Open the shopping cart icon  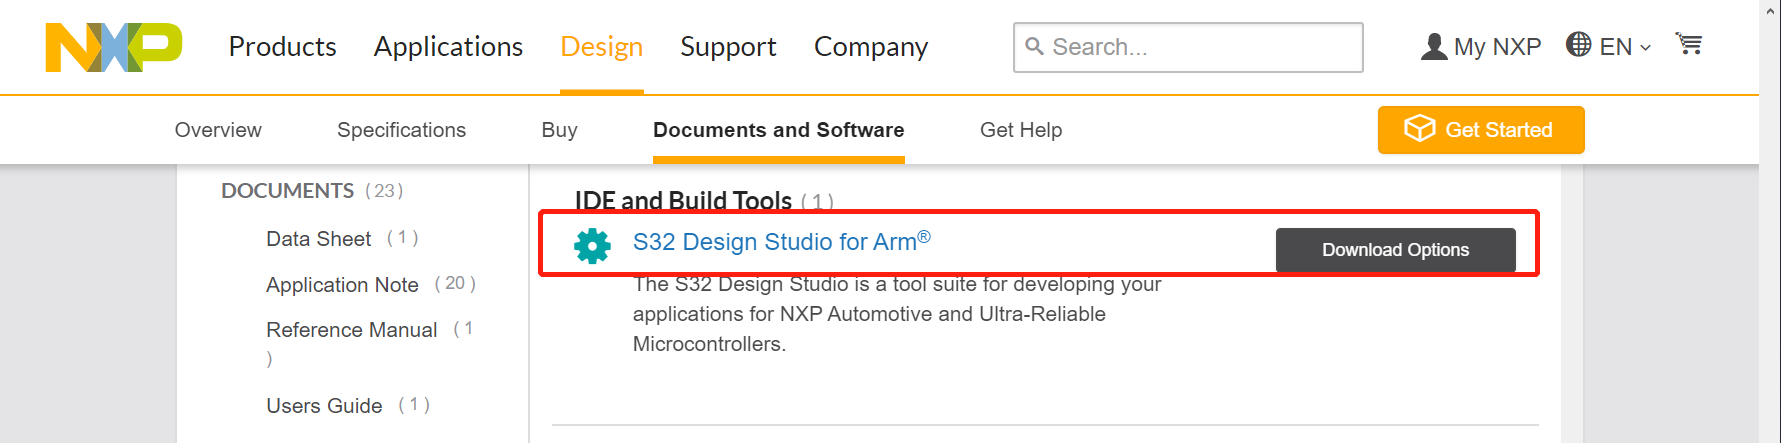pyautogui.click(x=1689, y=45)
